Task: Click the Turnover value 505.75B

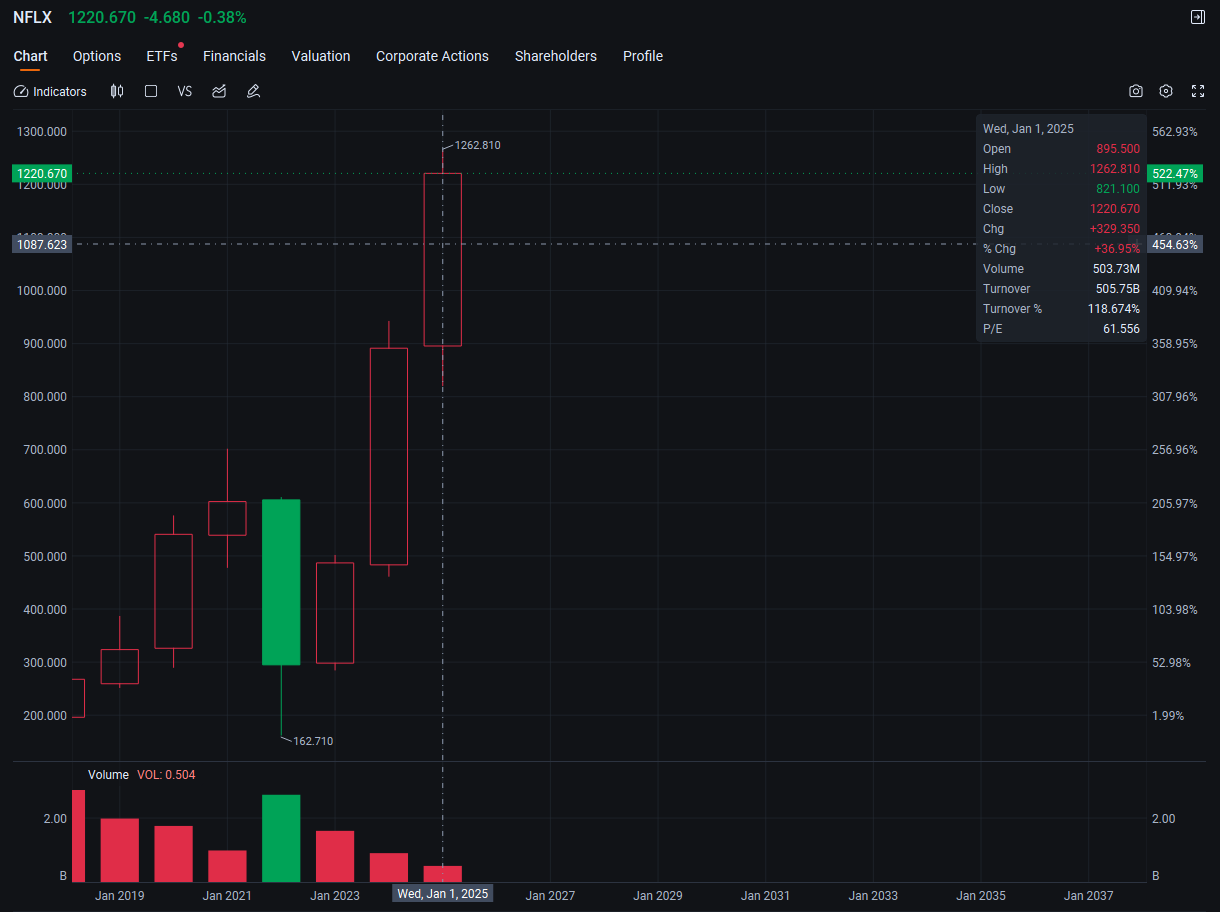Action: click(1118, 289)
